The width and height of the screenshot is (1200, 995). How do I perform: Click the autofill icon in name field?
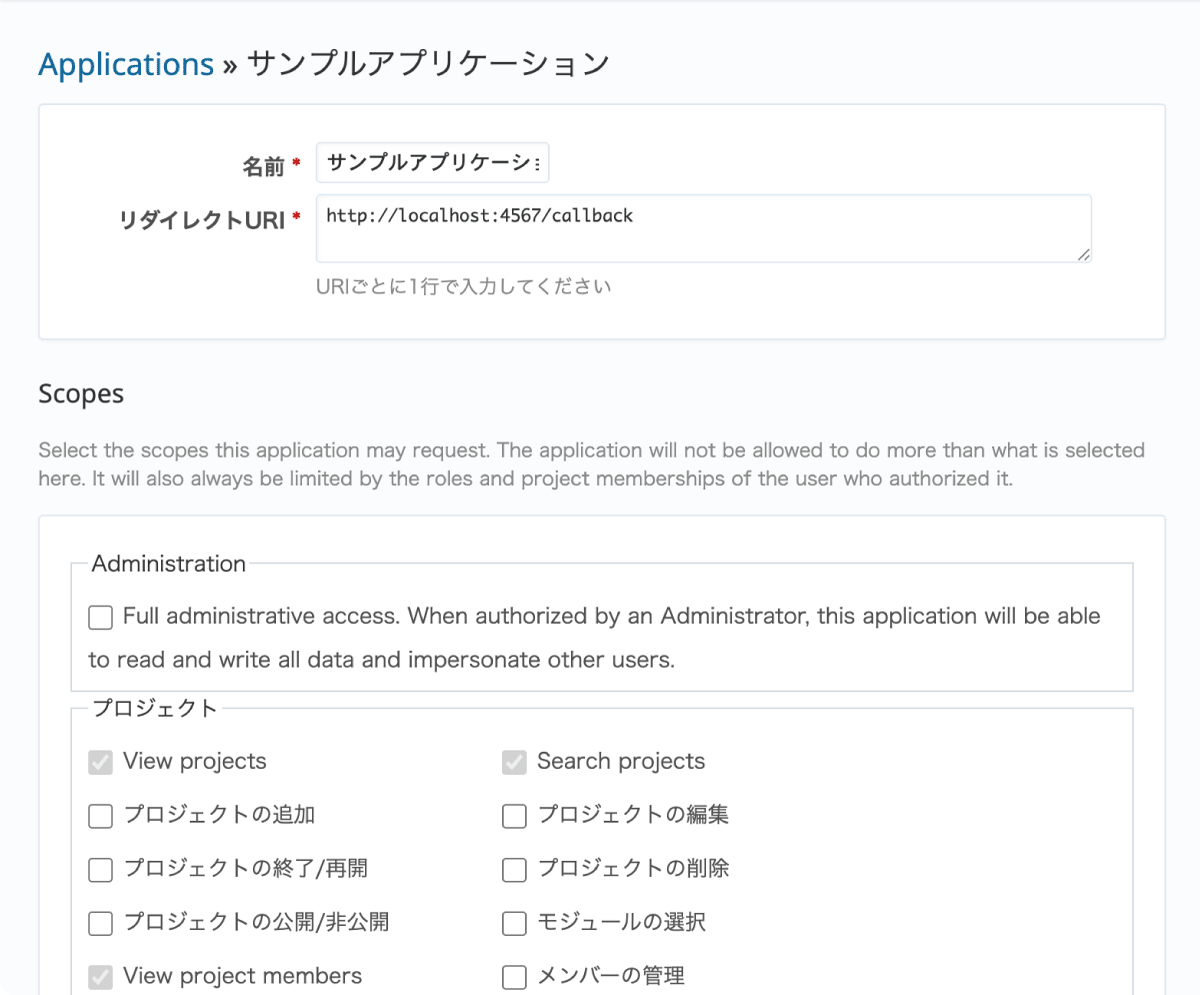tap(538, 164)
